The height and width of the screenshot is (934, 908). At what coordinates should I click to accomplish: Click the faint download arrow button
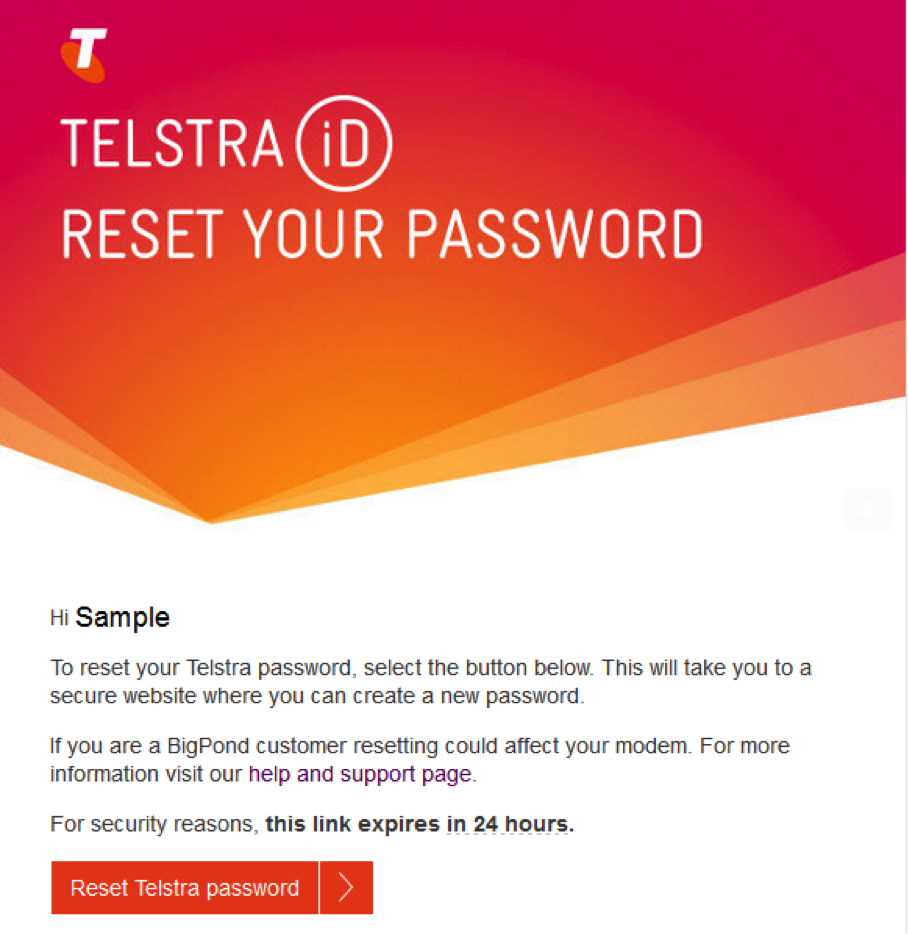click(867, 510)
